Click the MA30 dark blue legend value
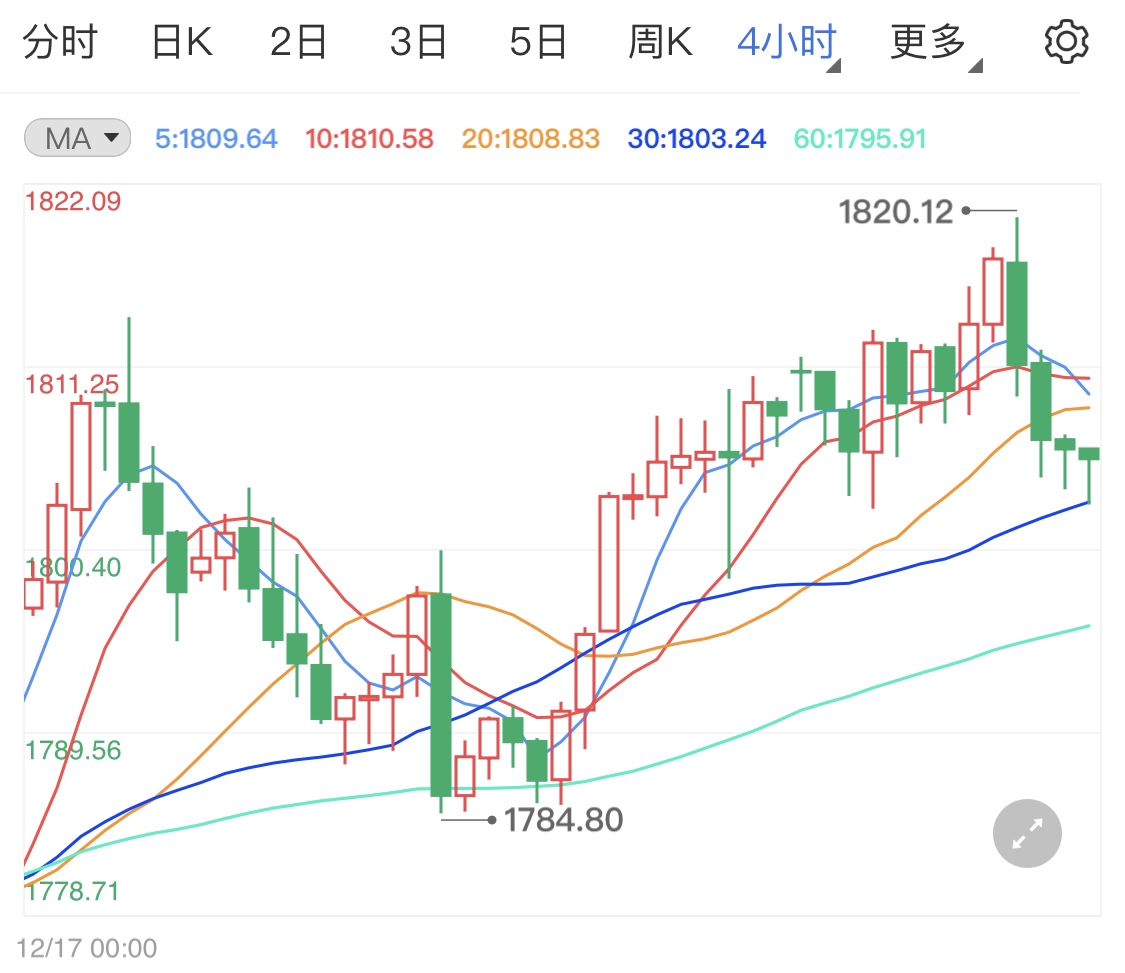The height and width of the screenshot is (973, 1125). (696, 139)
